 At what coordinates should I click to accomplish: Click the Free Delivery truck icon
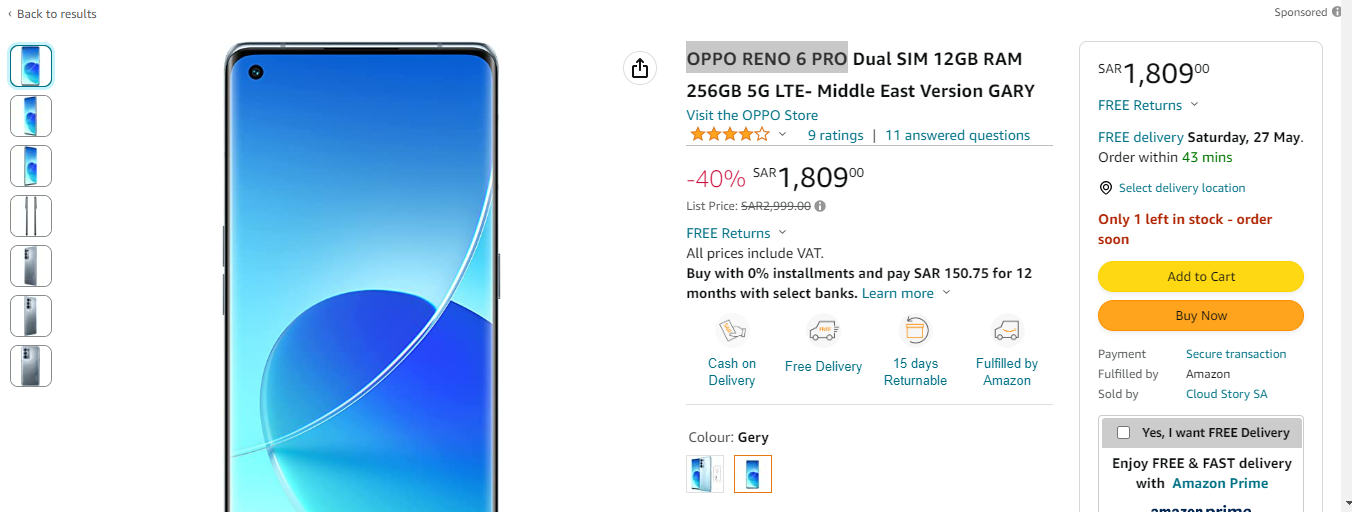pos(823,330)
